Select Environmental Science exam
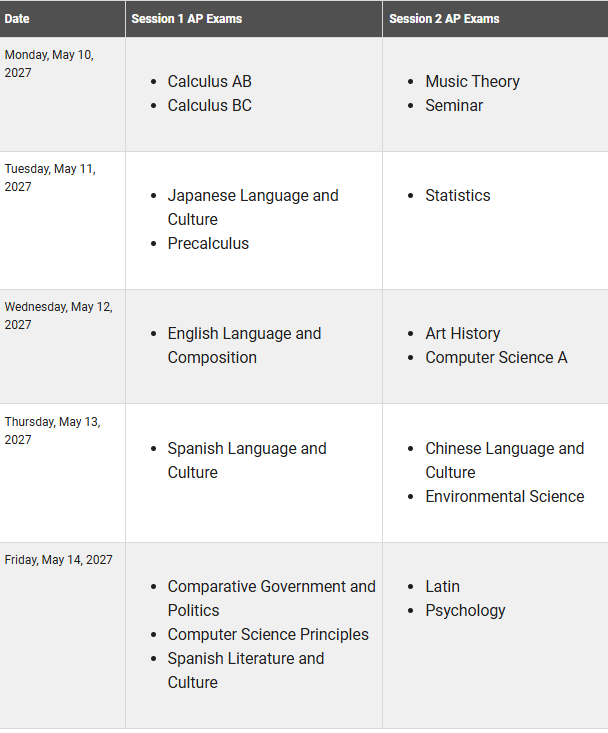The image size is (608, 733). (x=504, y=496)
